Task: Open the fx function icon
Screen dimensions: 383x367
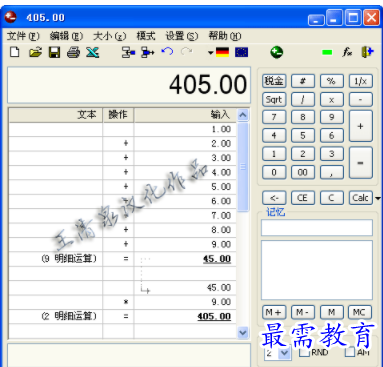Action: click(x=347, y=52)
